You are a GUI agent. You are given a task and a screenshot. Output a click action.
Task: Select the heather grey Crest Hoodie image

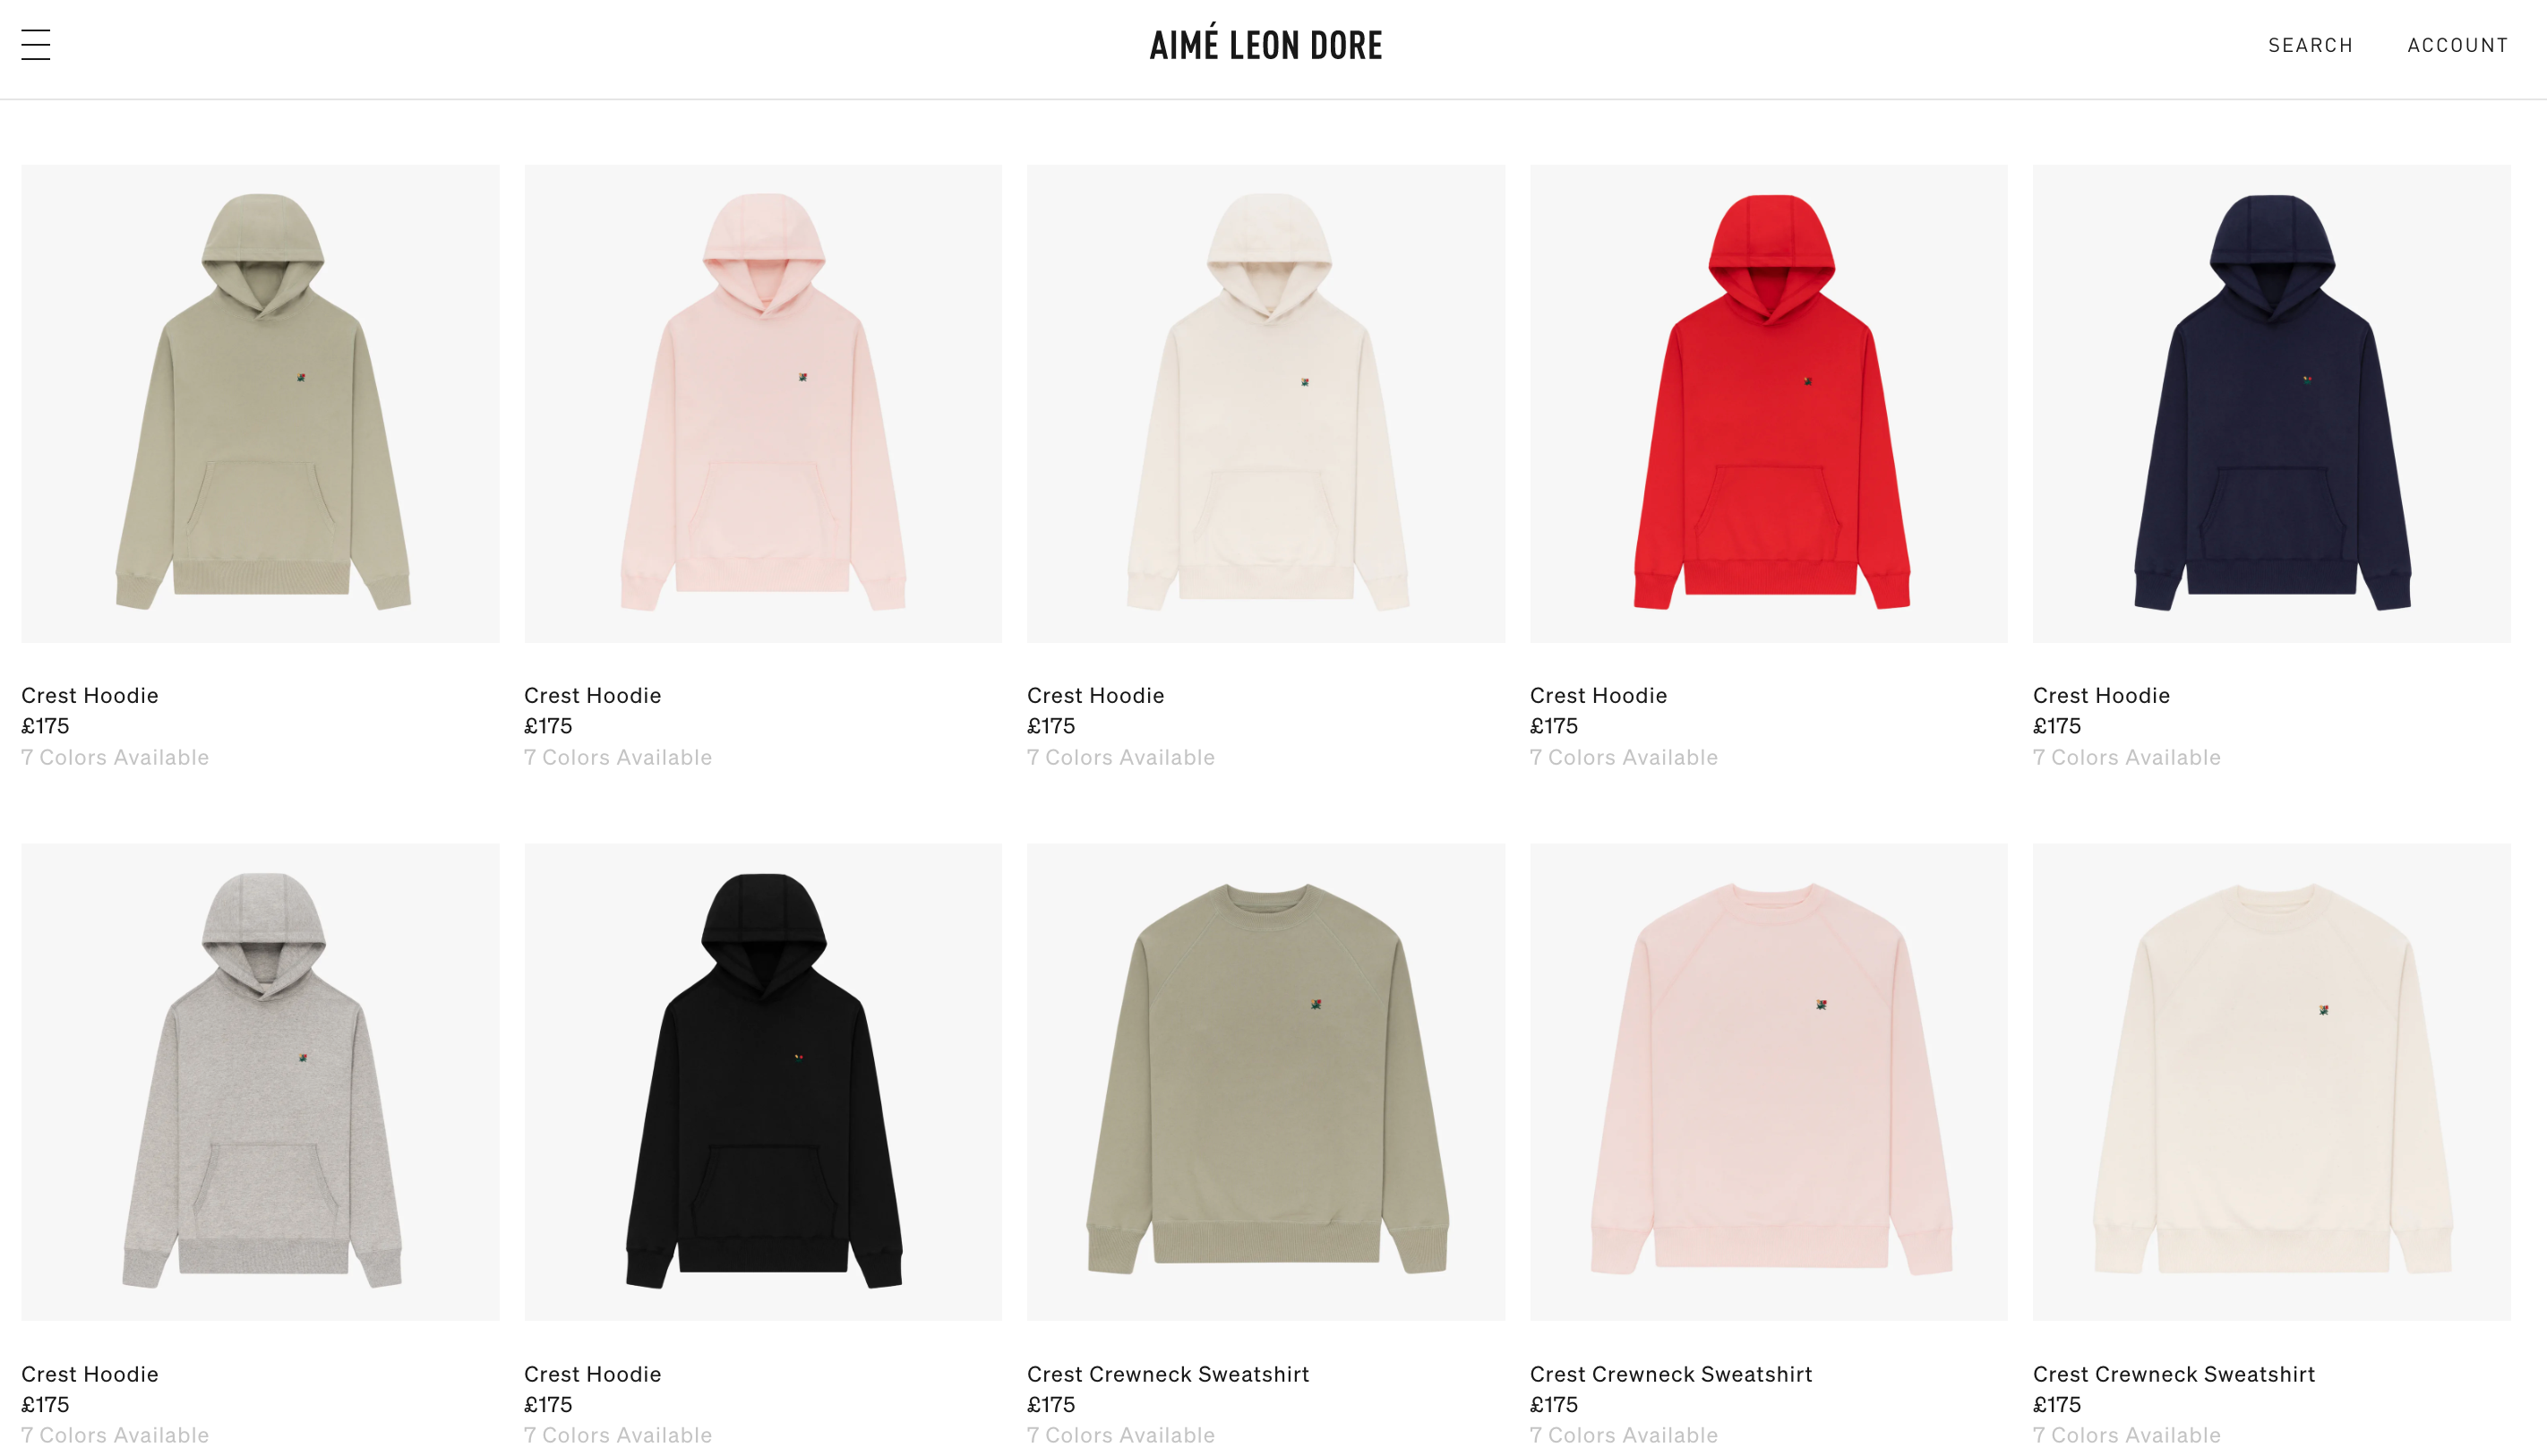pos(260,1081)
